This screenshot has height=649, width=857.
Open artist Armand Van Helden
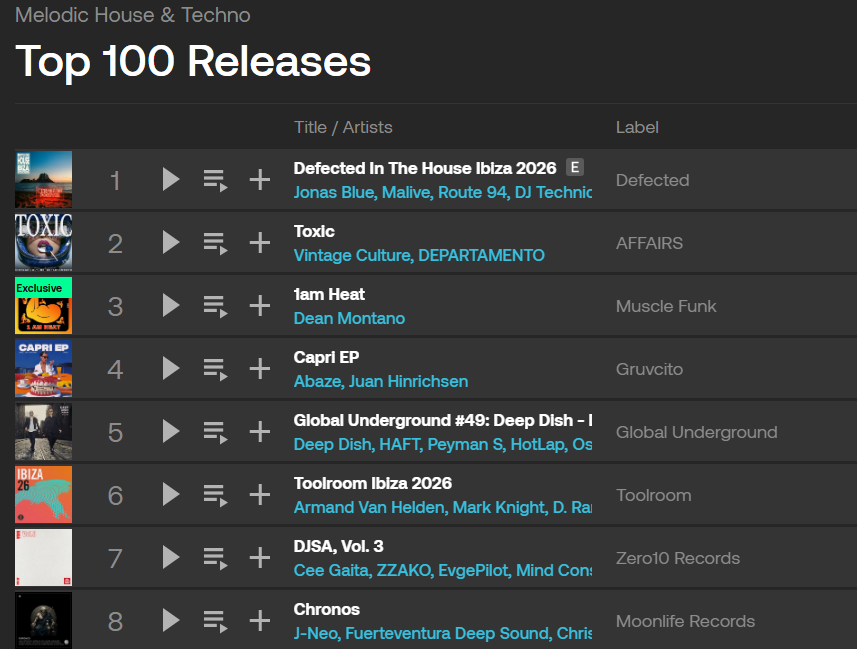pos(369,507)
